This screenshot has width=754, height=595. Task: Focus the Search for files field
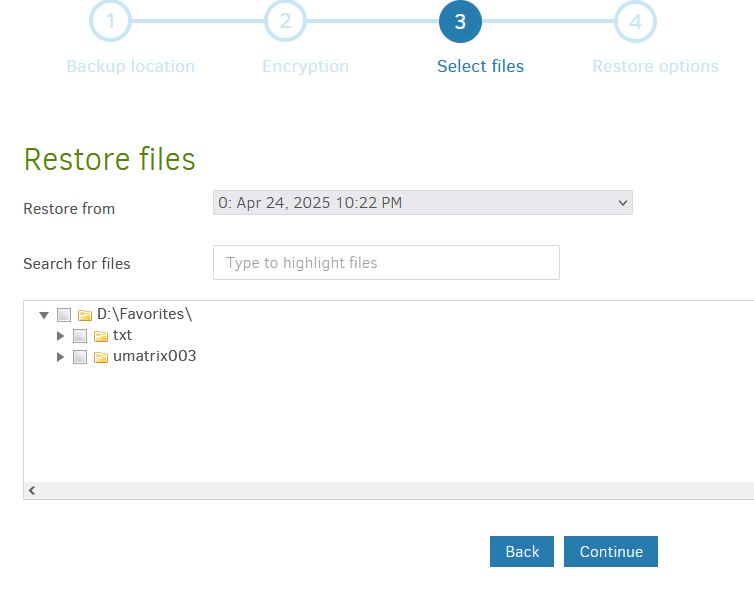click(386, 263)
